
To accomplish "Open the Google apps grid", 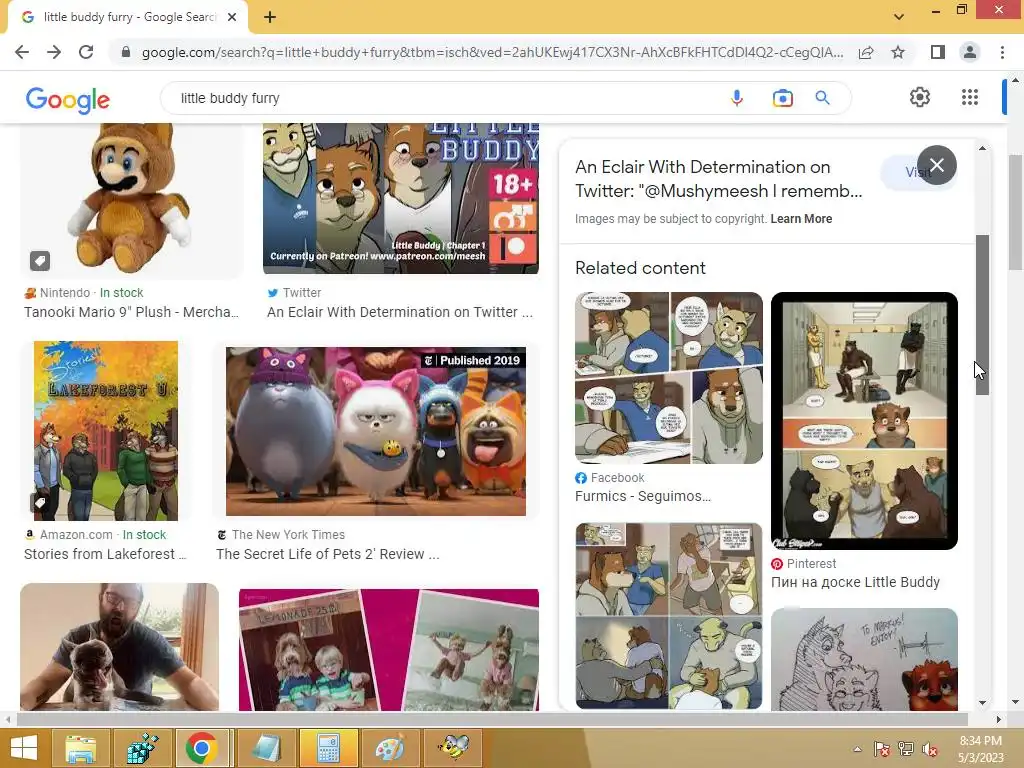I will 970,97.
